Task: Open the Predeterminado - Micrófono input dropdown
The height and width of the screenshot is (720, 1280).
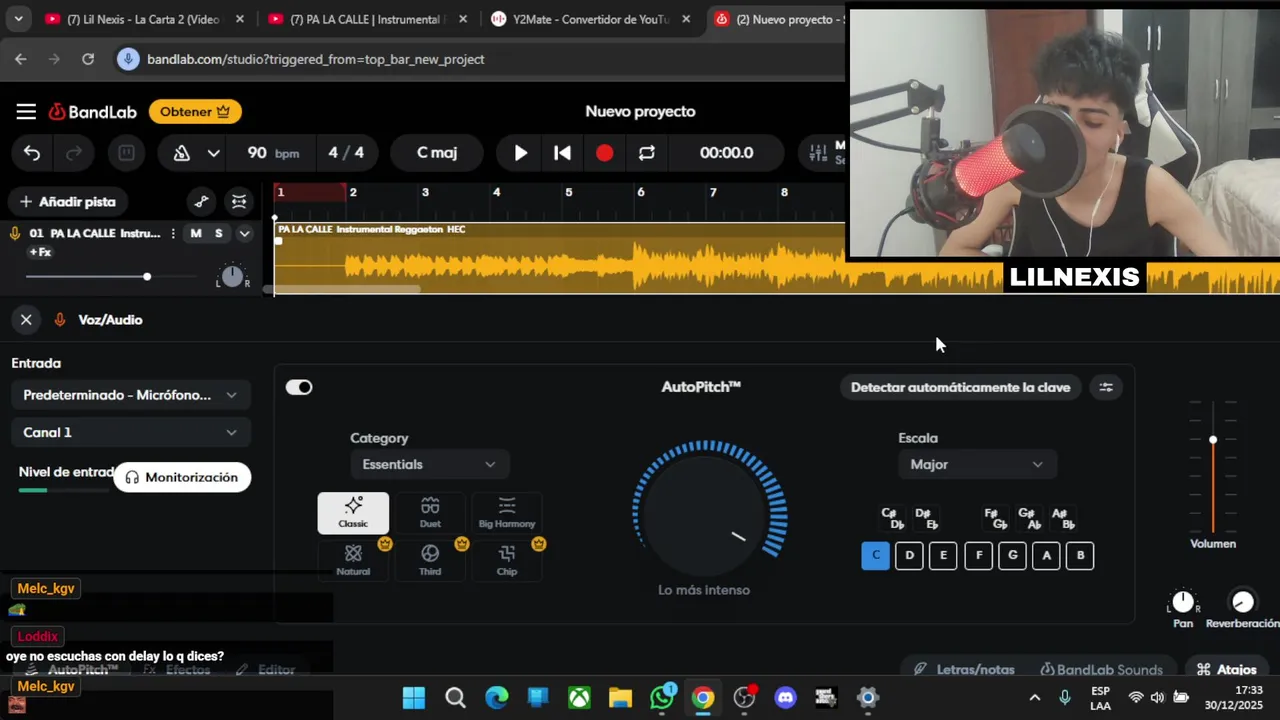Action: point(130,395)
